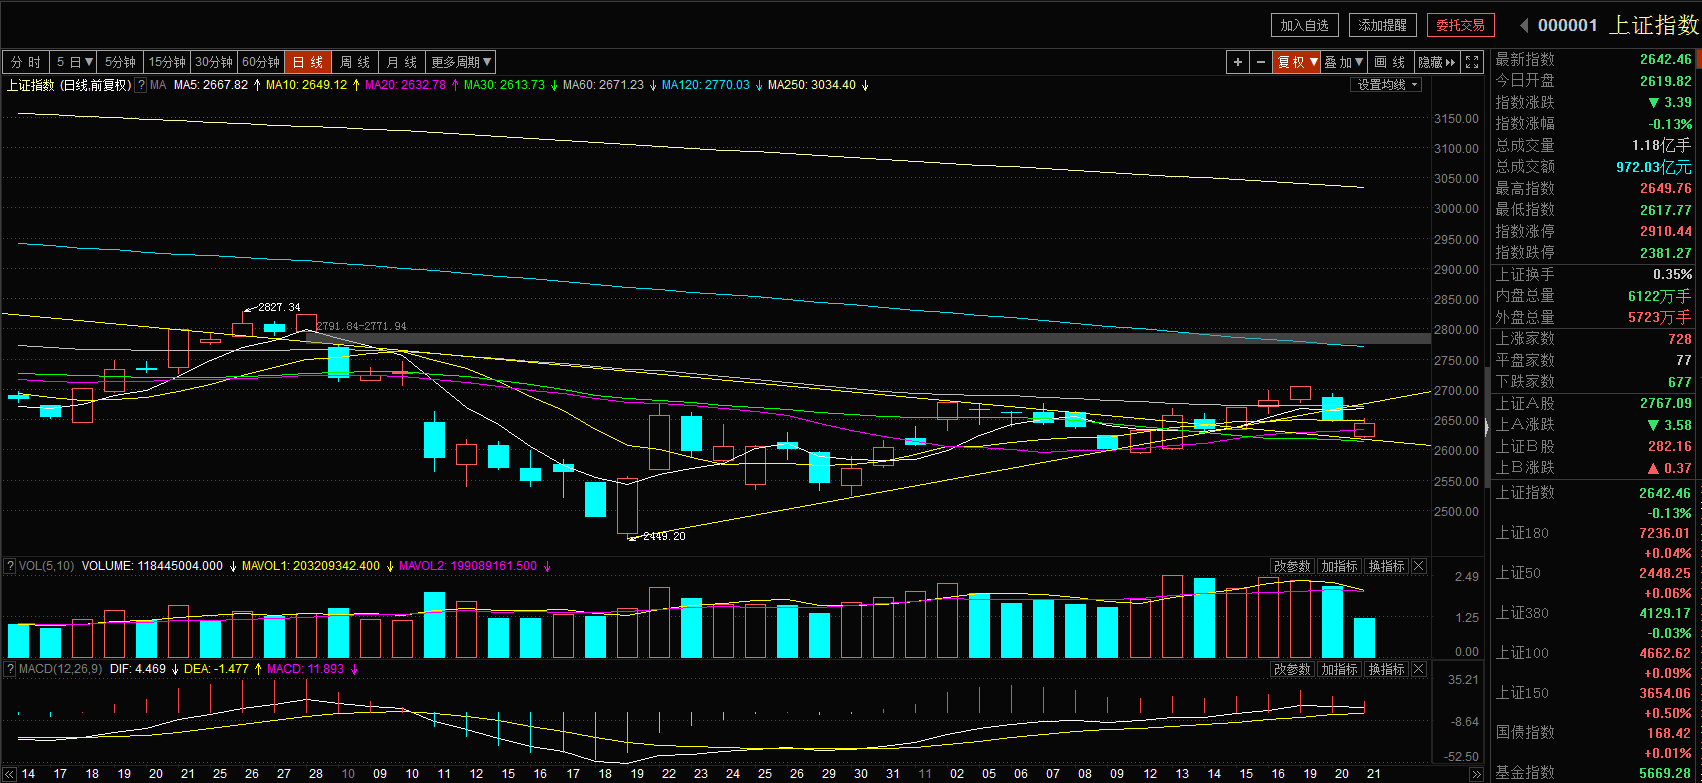Image resolution: width=1702 pixels, height=783 pixels.
Task: Click MA60: 2671.23 value
Action: pyautogui.click(x=603, y=85)
